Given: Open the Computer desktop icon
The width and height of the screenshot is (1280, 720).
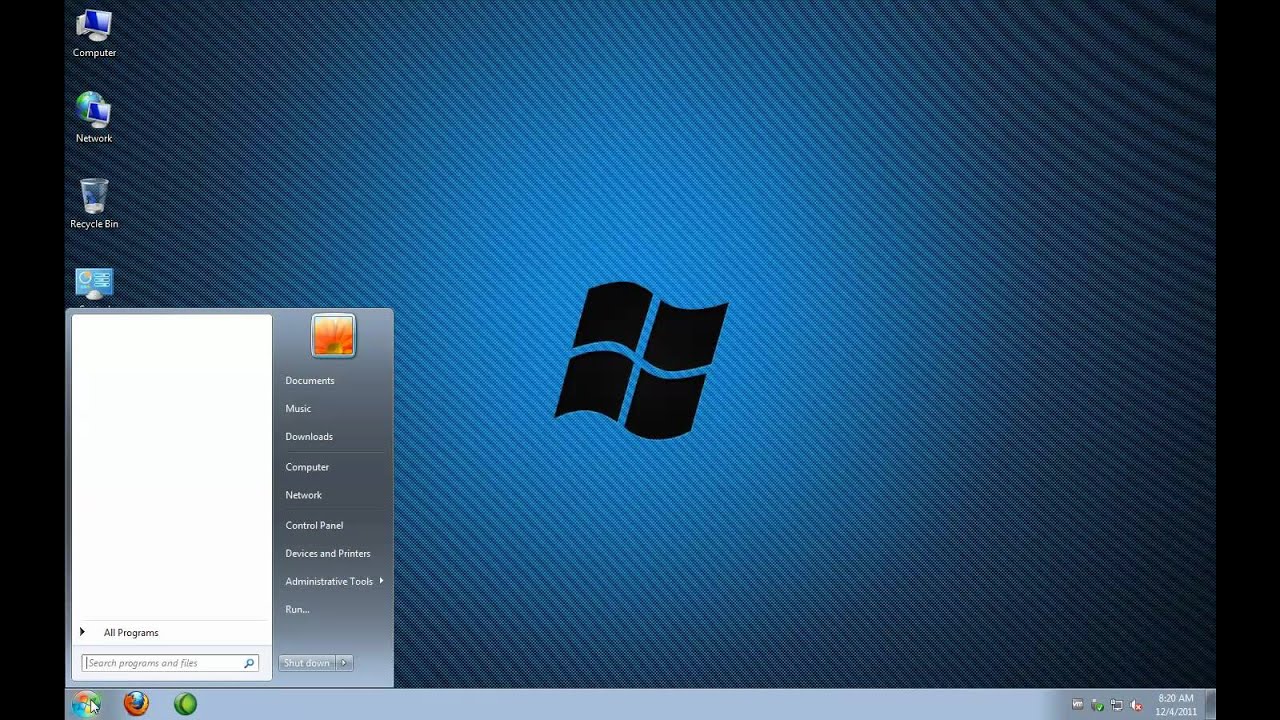Looking at the screenshot, I should pos(94,33).
